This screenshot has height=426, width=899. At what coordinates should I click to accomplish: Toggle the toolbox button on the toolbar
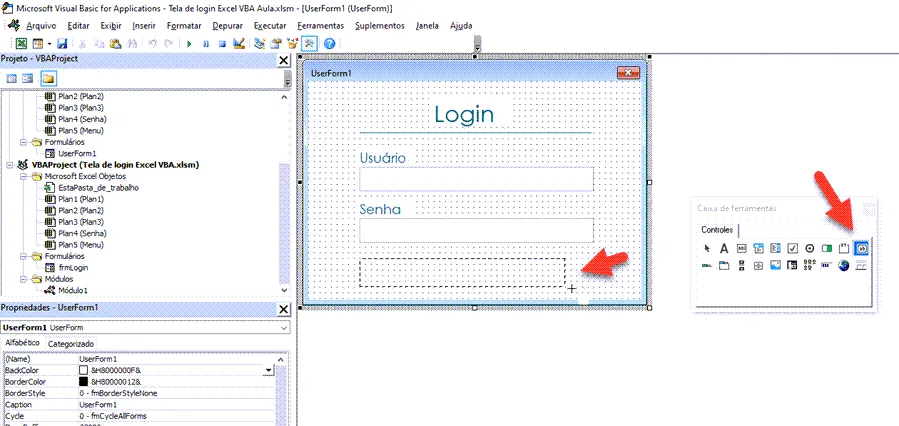point(309,44)
